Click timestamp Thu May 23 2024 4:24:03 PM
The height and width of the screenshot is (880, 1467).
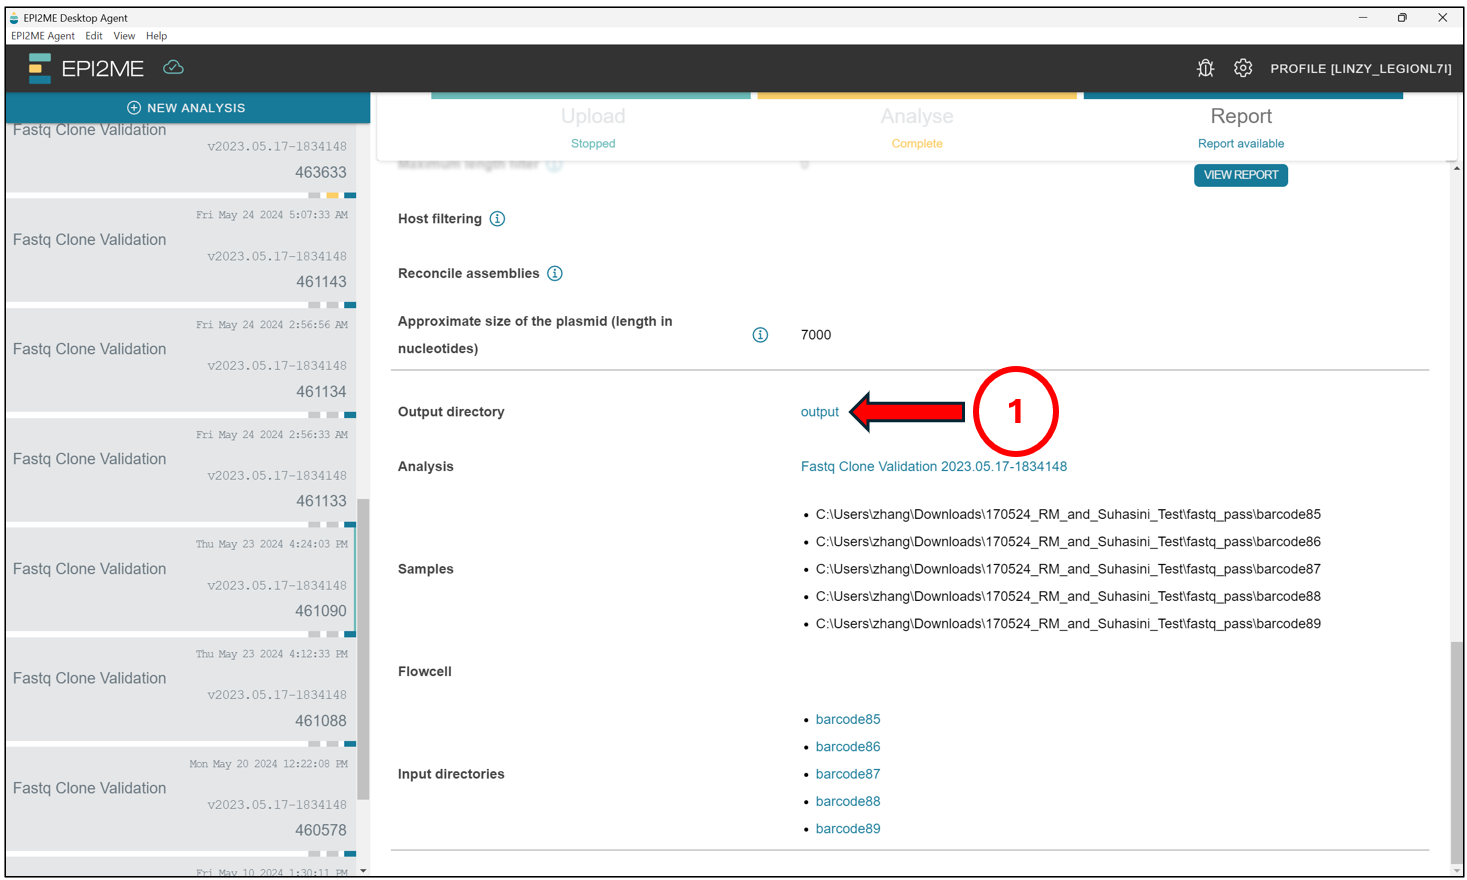pyautogui.click(x=272, y=544)
